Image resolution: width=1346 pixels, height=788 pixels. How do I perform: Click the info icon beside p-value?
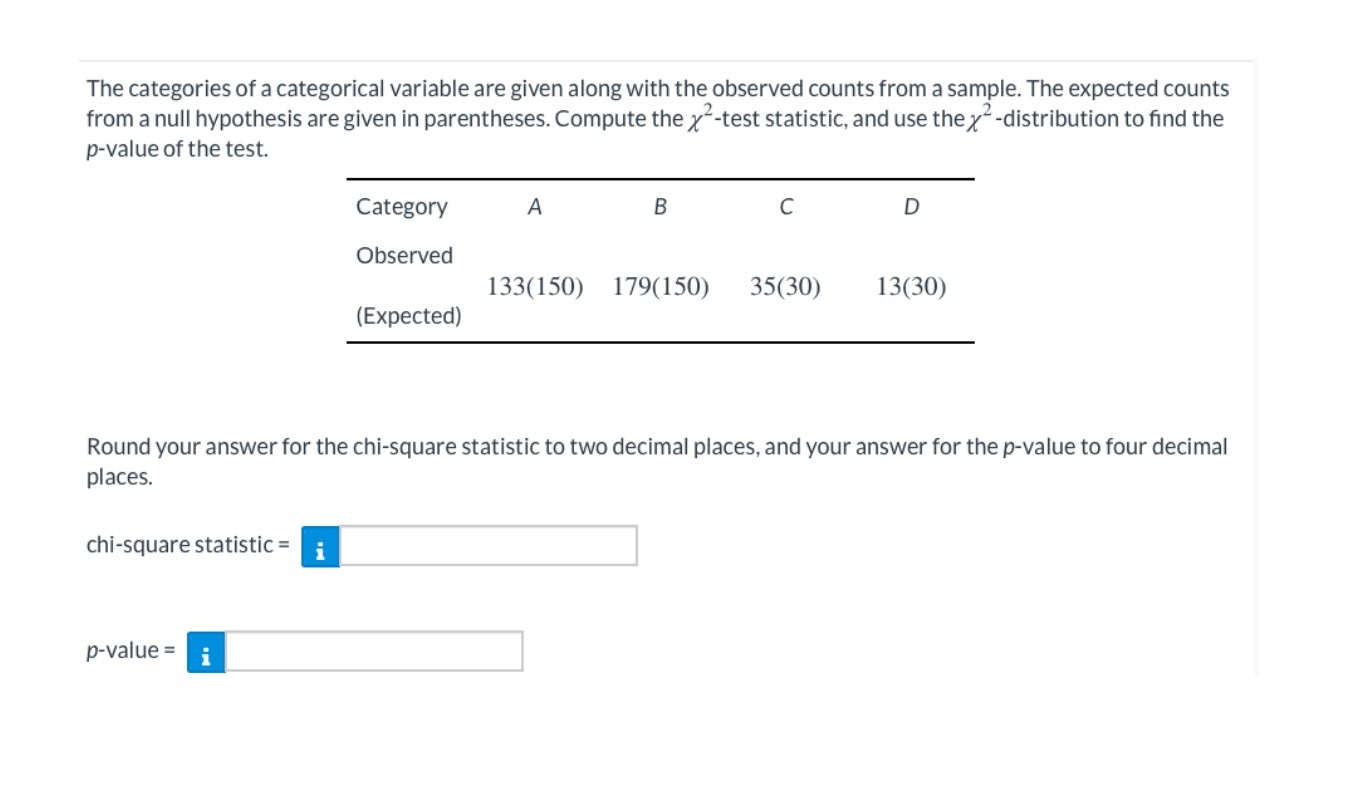[206, 652]
